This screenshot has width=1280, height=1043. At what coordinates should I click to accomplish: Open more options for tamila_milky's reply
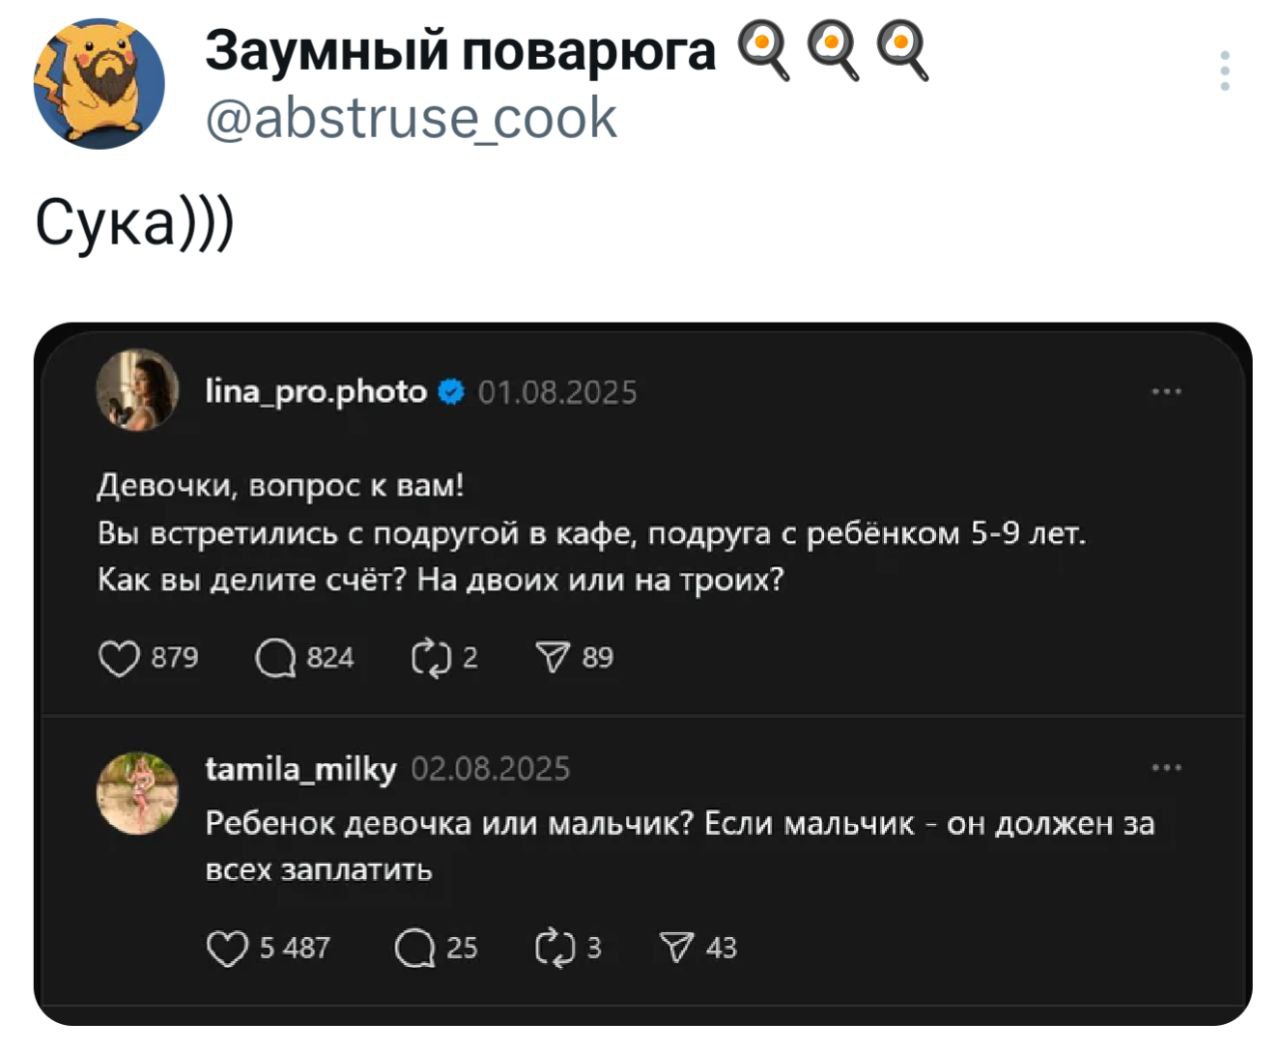pyautogui.click(x=1166, y=768)
